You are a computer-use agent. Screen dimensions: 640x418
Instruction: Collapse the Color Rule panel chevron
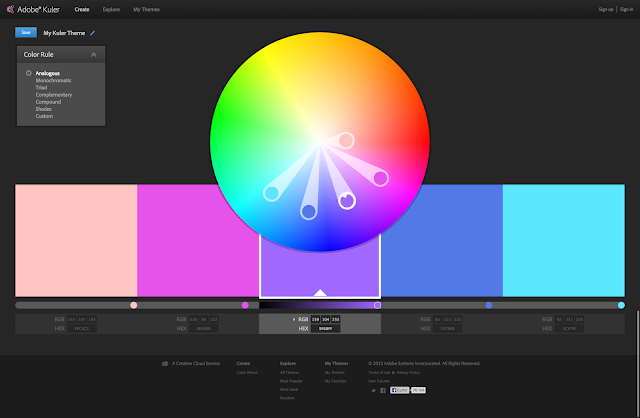(93, 54)
